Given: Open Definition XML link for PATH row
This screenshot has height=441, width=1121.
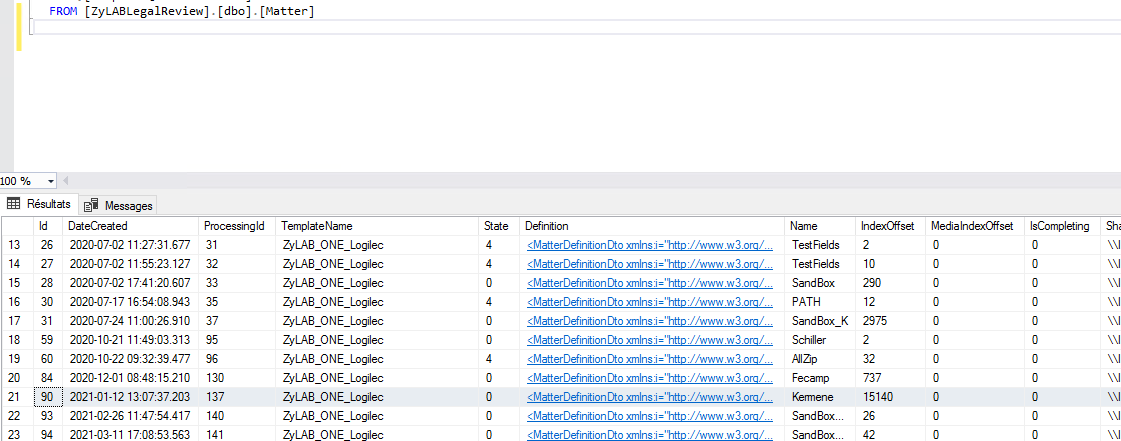Looking at the screenshot, I should point(650,302).
